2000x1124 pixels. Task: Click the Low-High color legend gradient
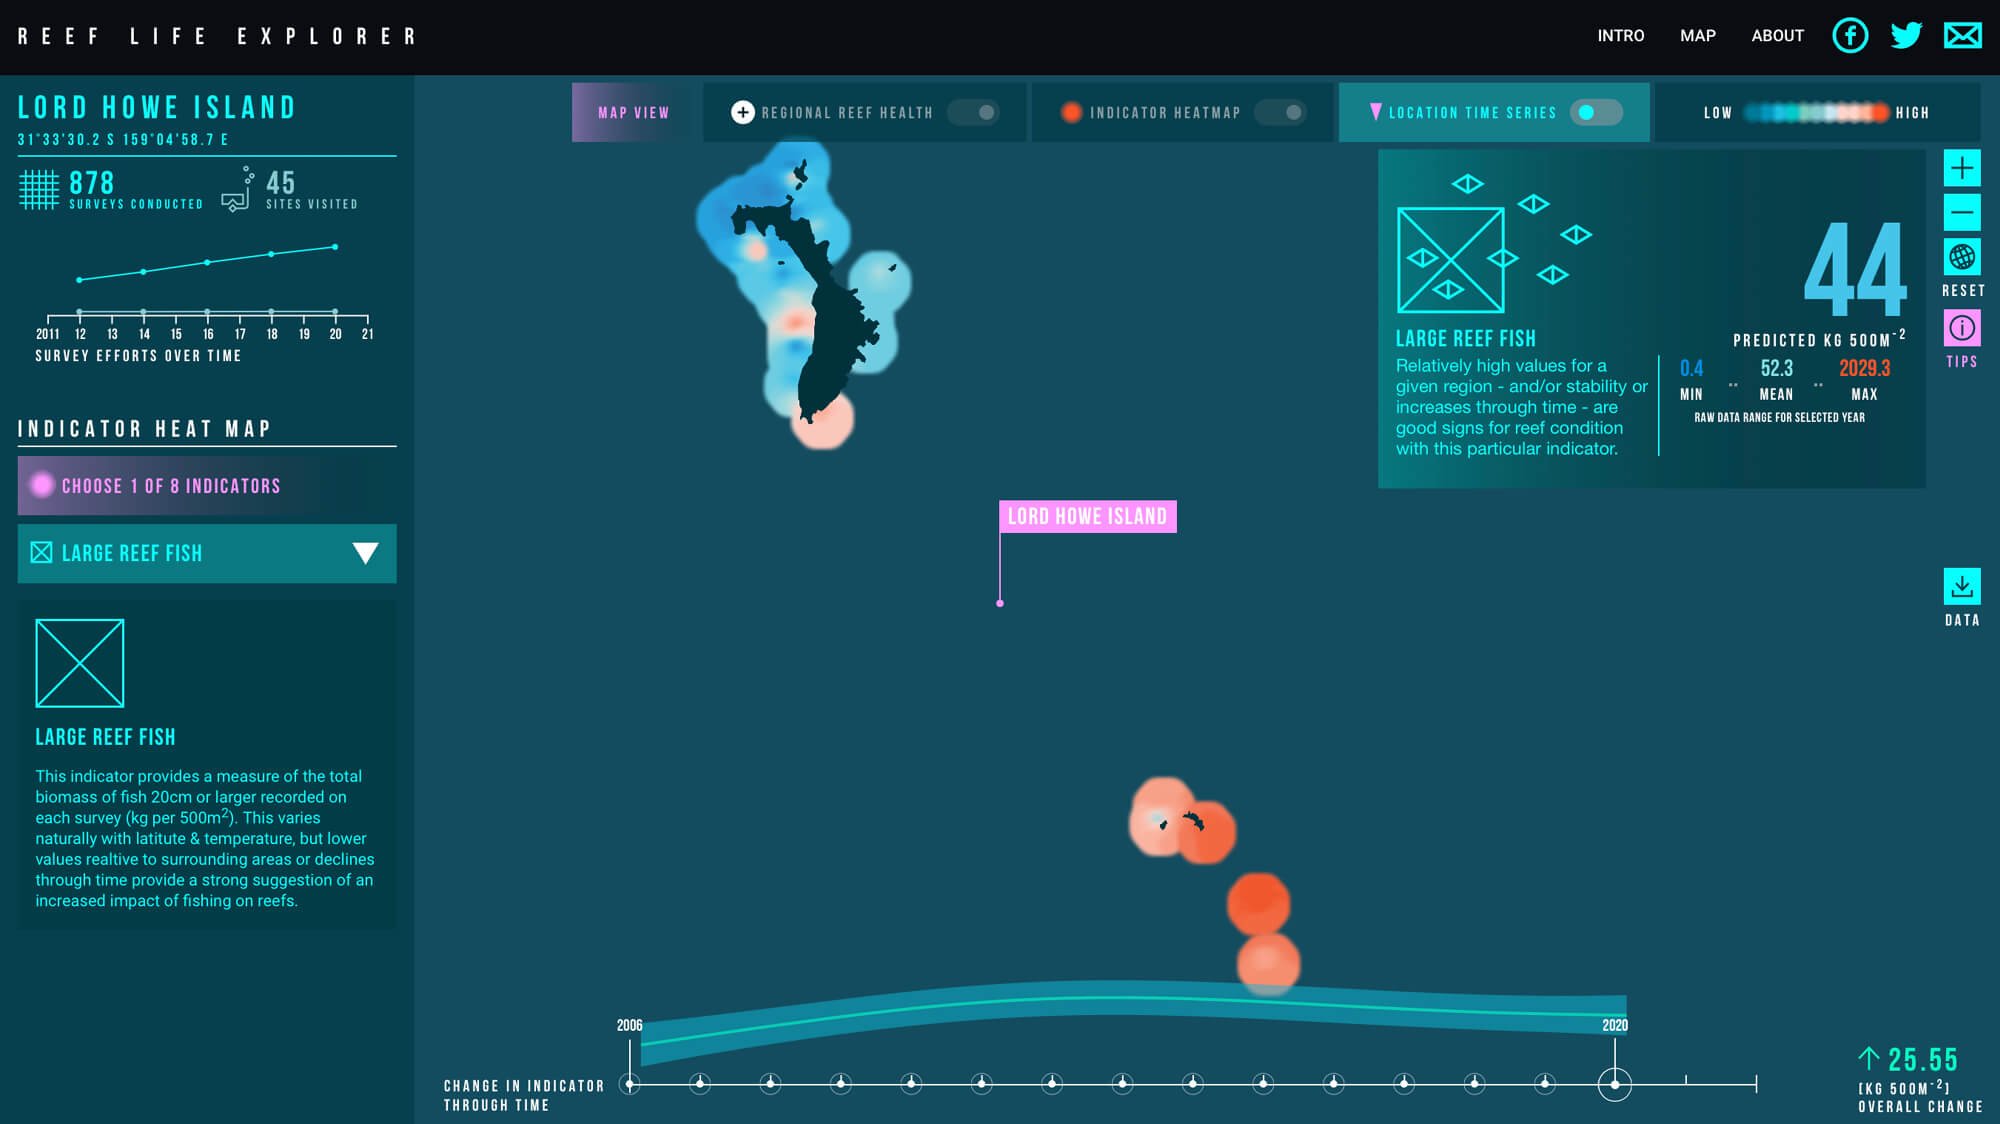point(1816,113)
